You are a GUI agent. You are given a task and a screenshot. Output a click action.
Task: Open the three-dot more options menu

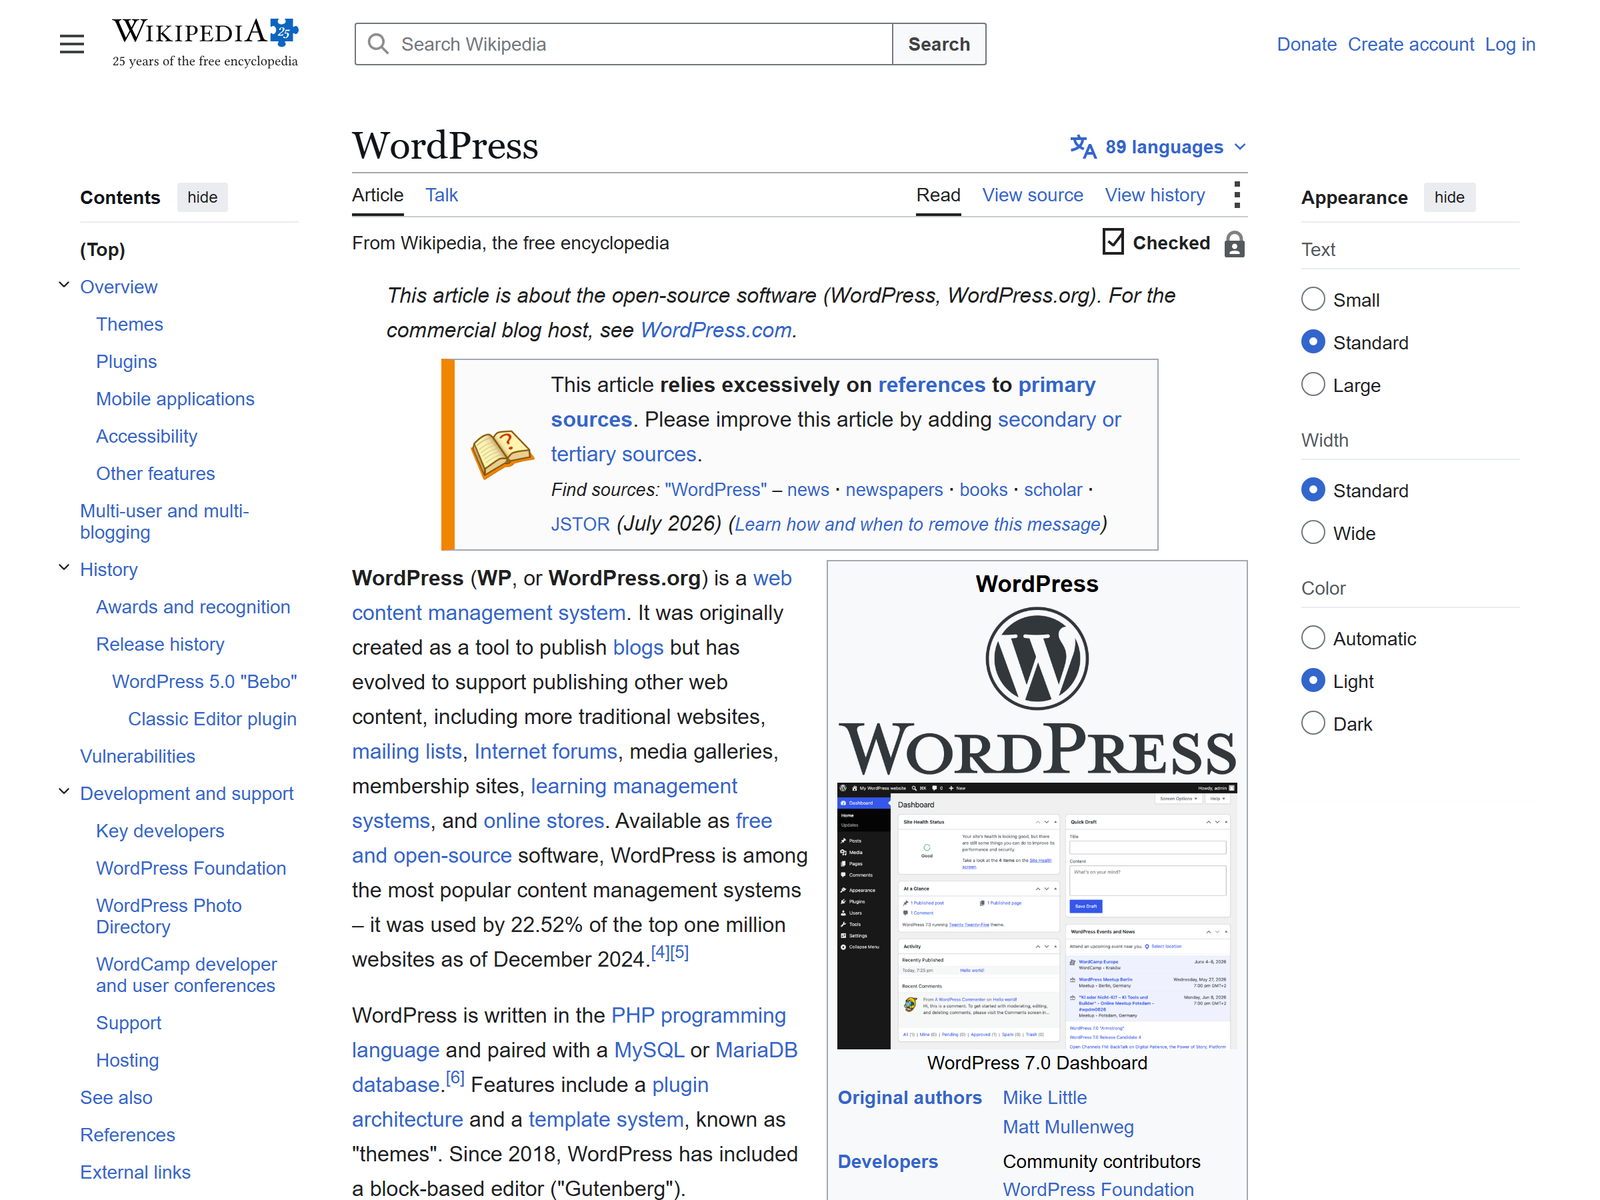click(1237, 195)
